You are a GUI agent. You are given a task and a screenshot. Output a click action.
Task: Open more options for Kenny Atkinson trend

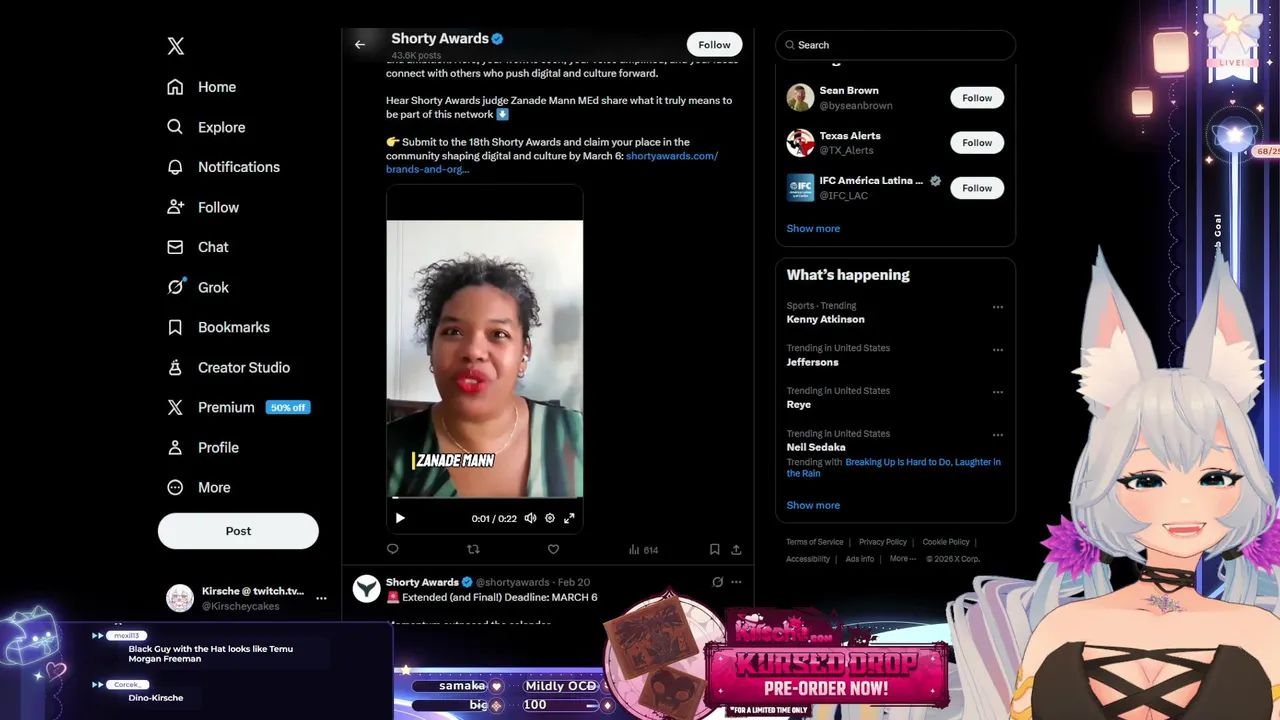[997, 307]
